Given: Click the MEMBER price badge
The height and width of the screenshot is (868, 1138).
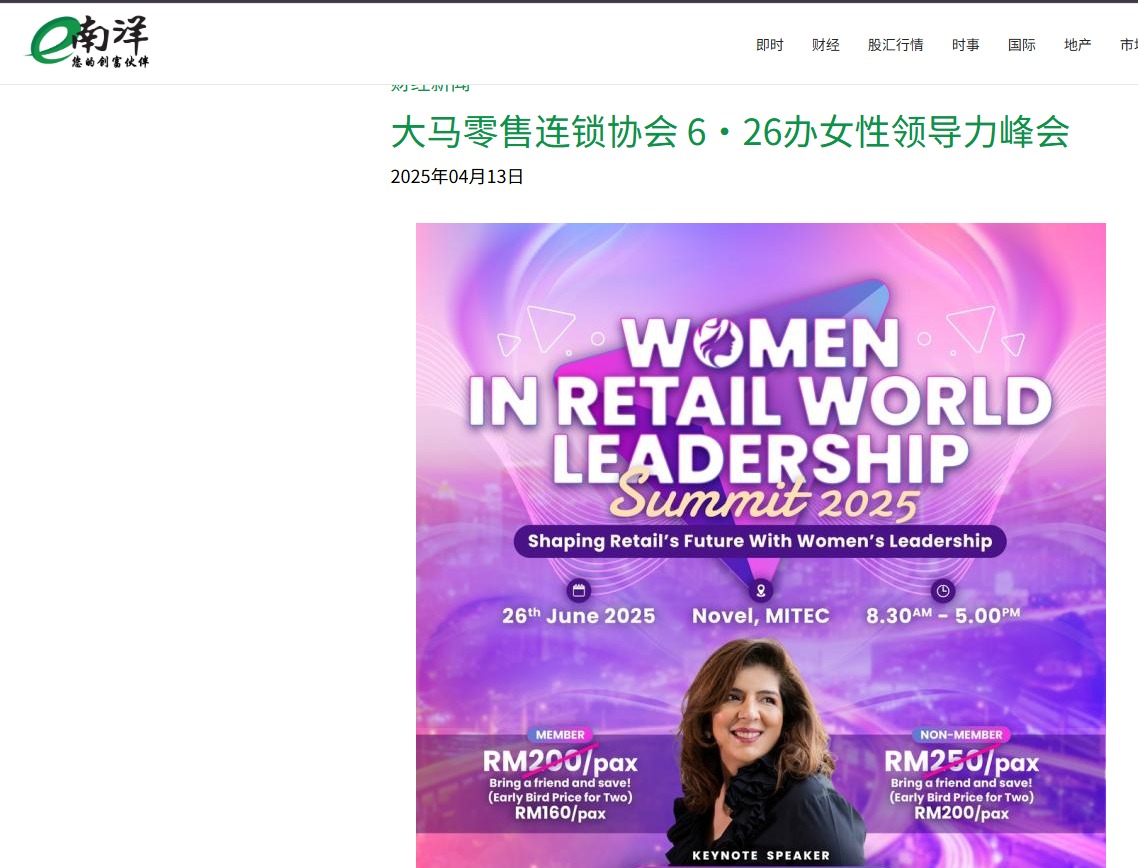Looking at the screenshot, I should (560, 735).
